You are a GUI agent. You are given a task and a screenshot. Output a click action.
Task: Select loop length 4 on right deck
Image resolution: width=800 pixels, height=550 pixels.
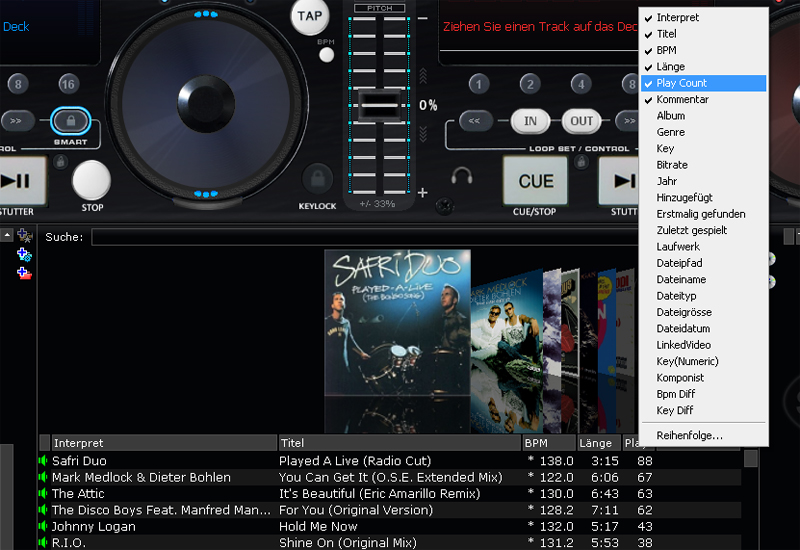pyautogui.click(x=581, y=84)
